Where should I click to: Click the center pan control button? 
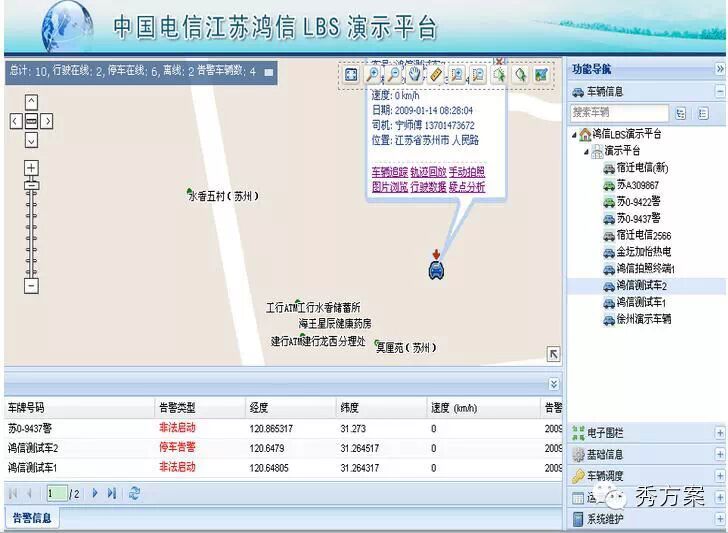[x=31, y=121]
